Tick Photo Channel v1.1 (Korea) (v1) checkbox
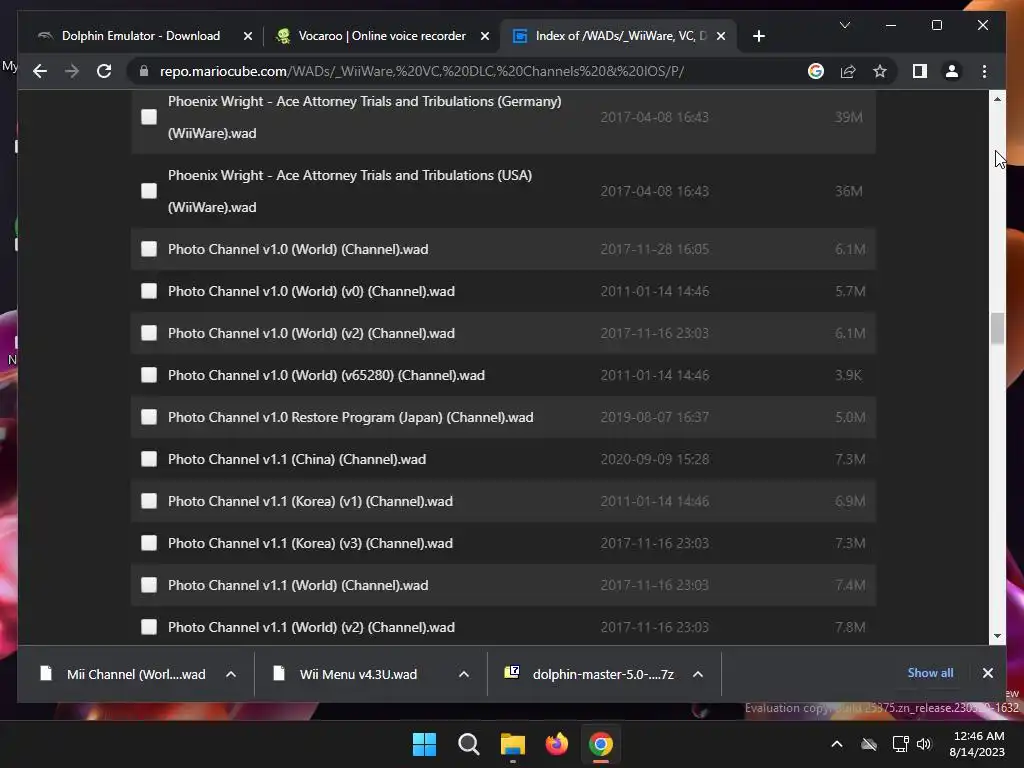 [x=149, y=501]
